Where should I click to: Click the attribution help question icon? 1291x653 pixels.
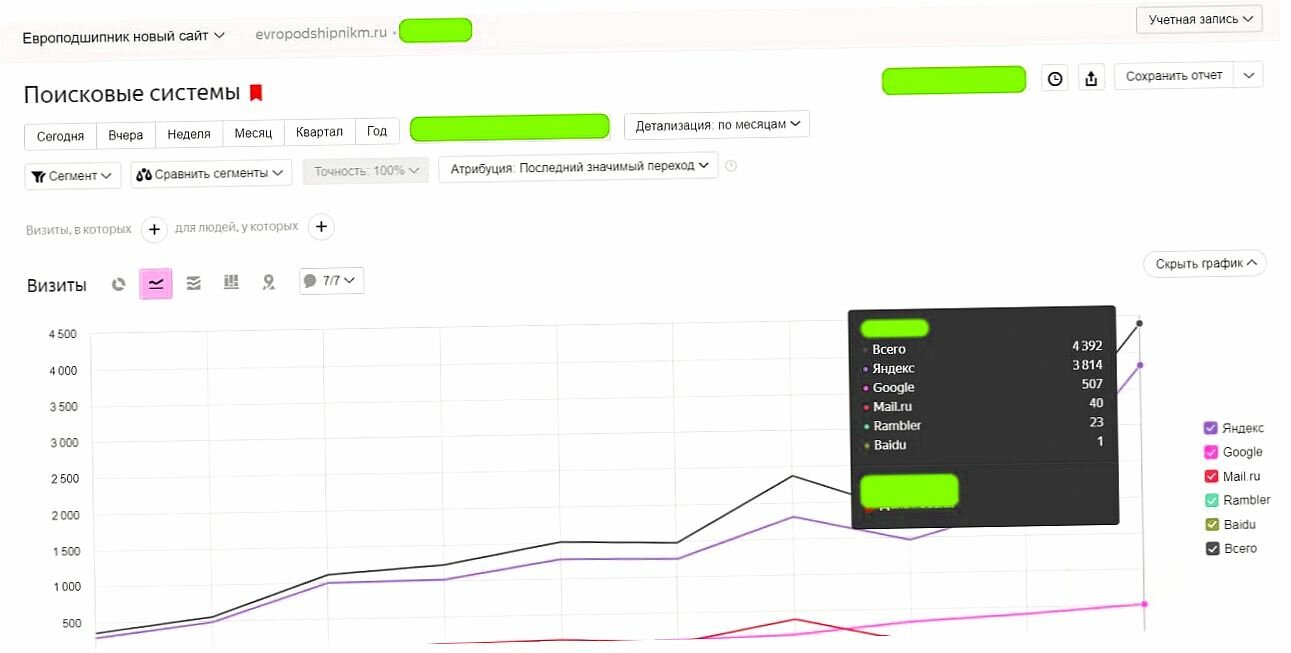click(731, 166)
